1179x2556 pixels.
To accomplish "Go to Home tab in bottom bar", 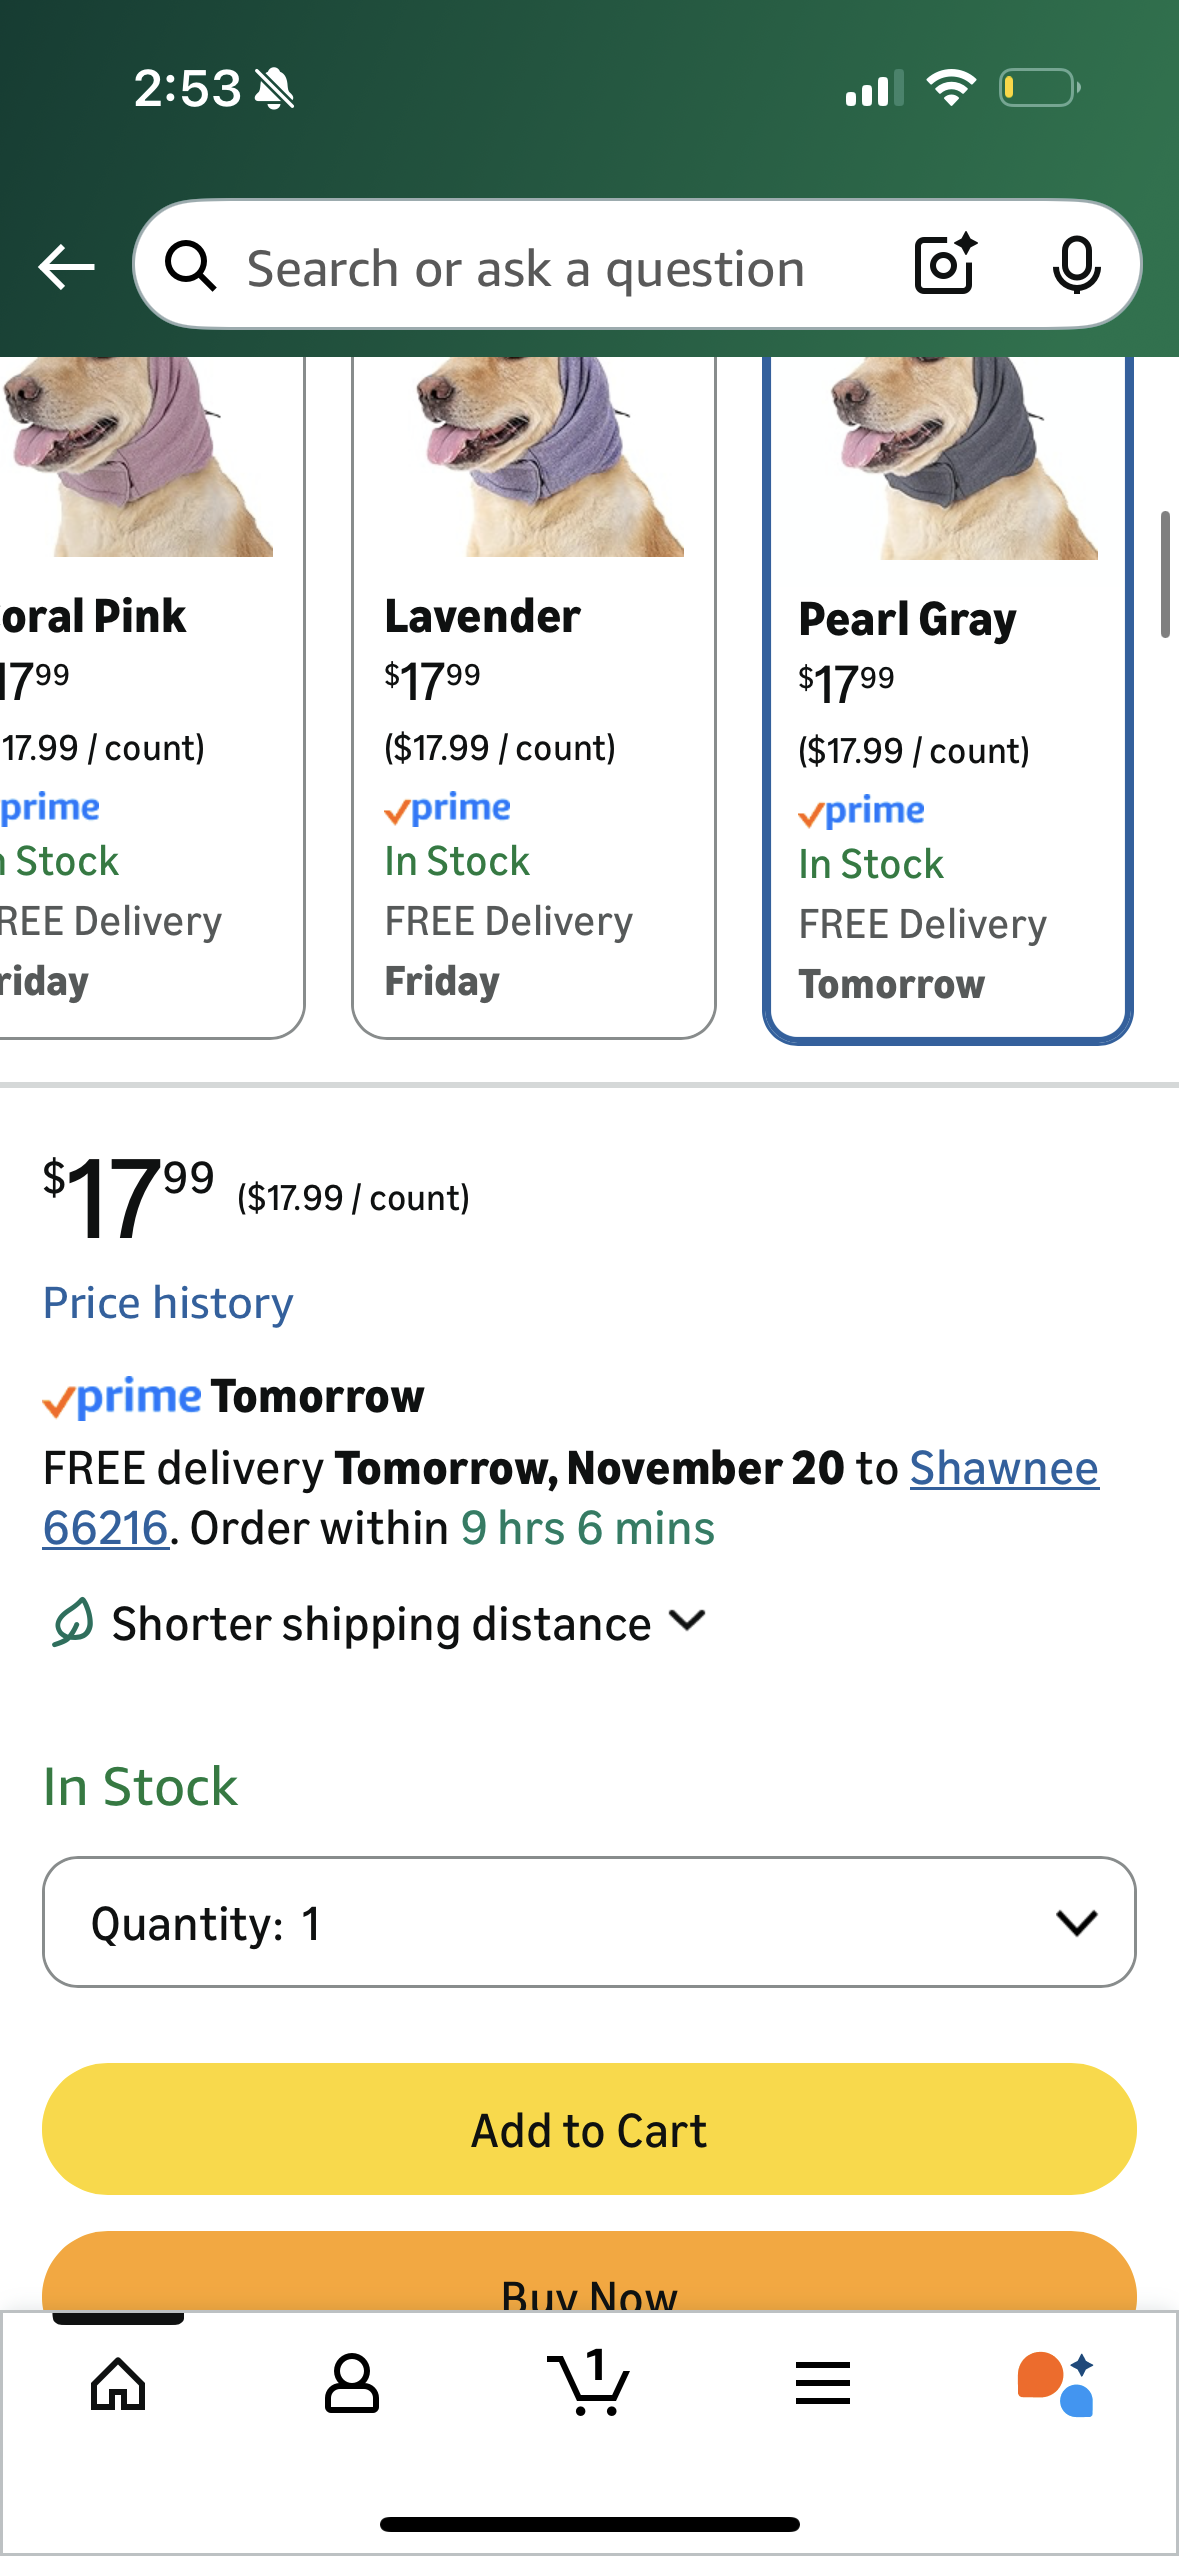I will pyautogui.click(x=118, y=2383).
